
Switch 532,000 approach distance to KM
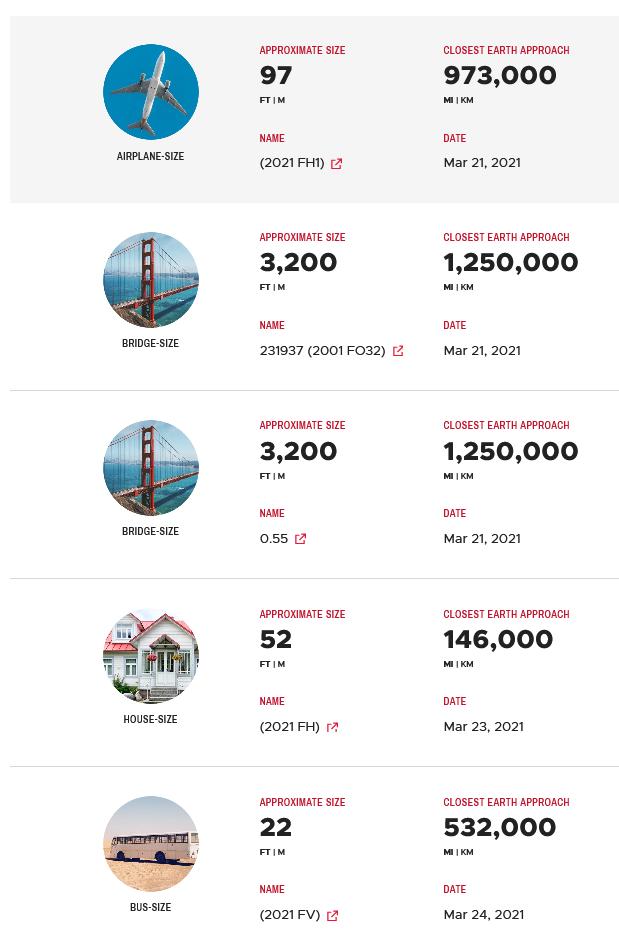(x=467, y=852)
